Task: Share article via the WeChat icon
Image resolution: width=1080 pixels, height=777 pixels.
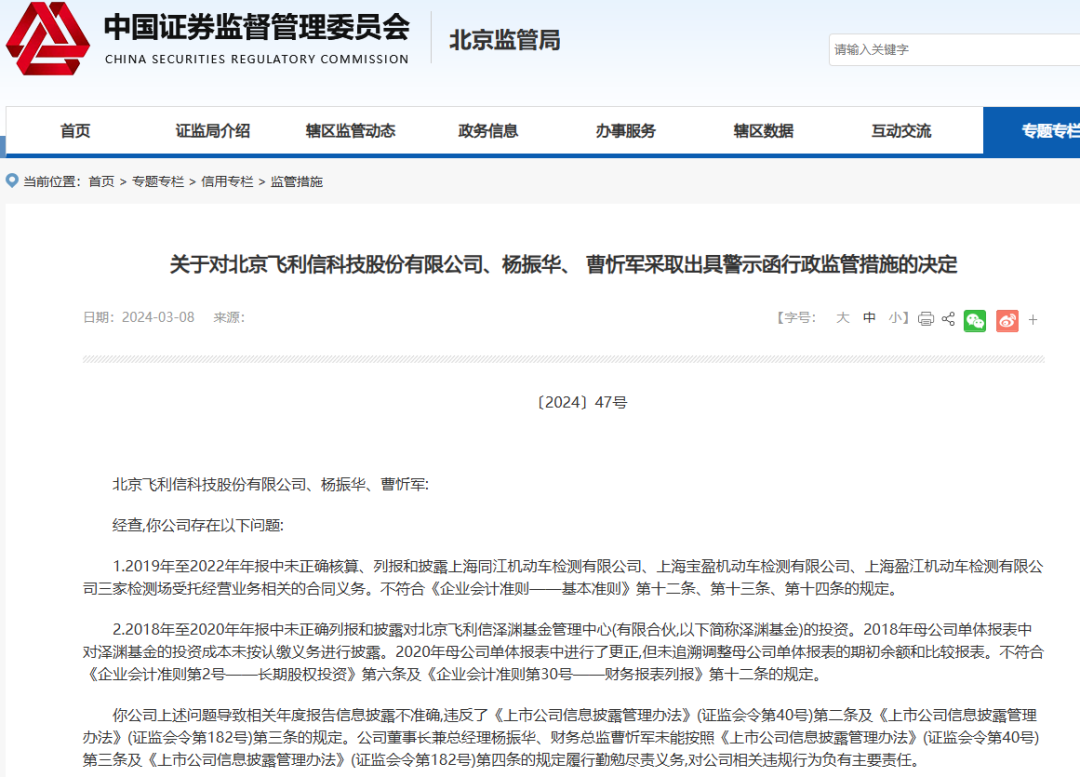Action: click(x=975, y=321)
